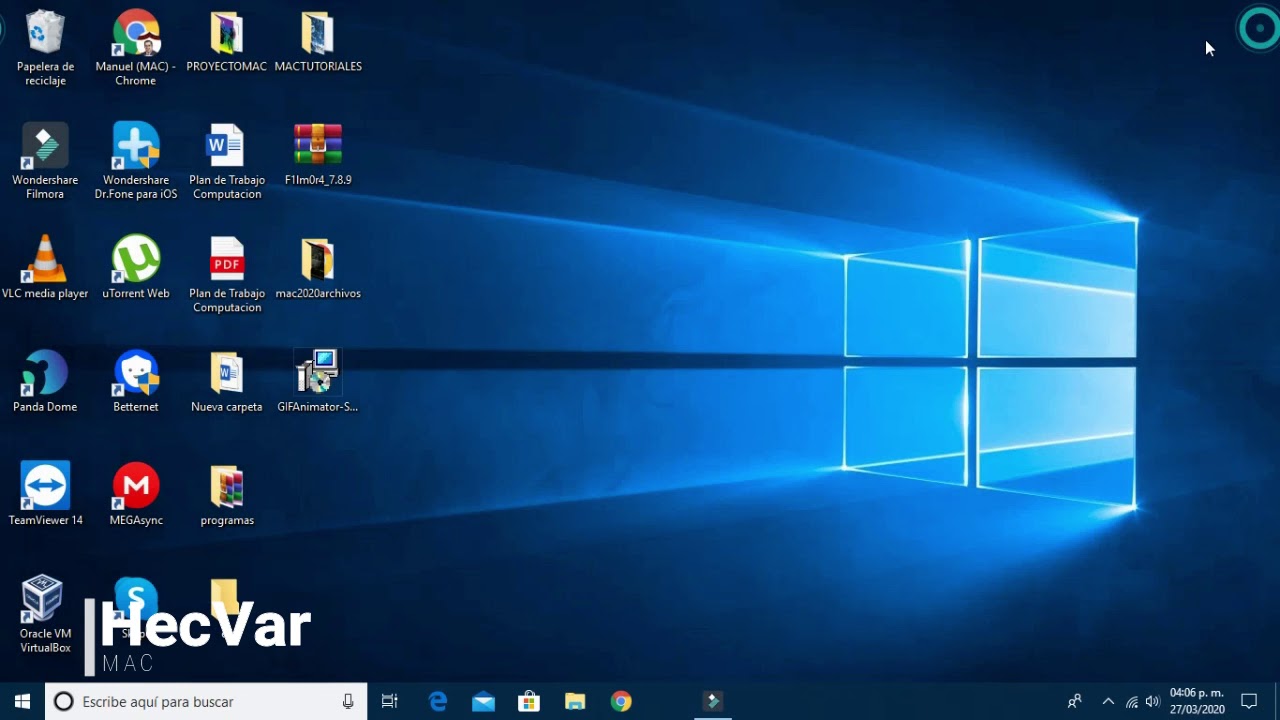Activate the microphone voice search icon
Screen dimensions: 1280x720
348,702
